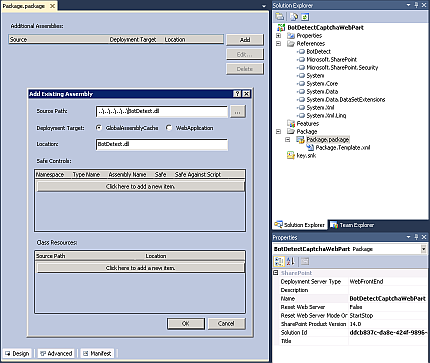Pin the Solution Explorer panel
The height and width of the screenshot is (363, 430).
pyautogui.click(x=416, y=5)
